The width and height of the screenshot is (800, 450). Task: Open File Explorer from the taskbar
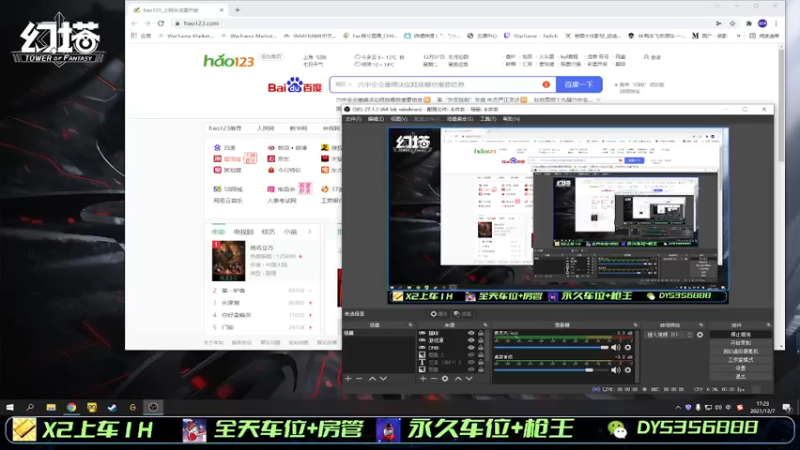pyautogui.click(x=51, y=407)
